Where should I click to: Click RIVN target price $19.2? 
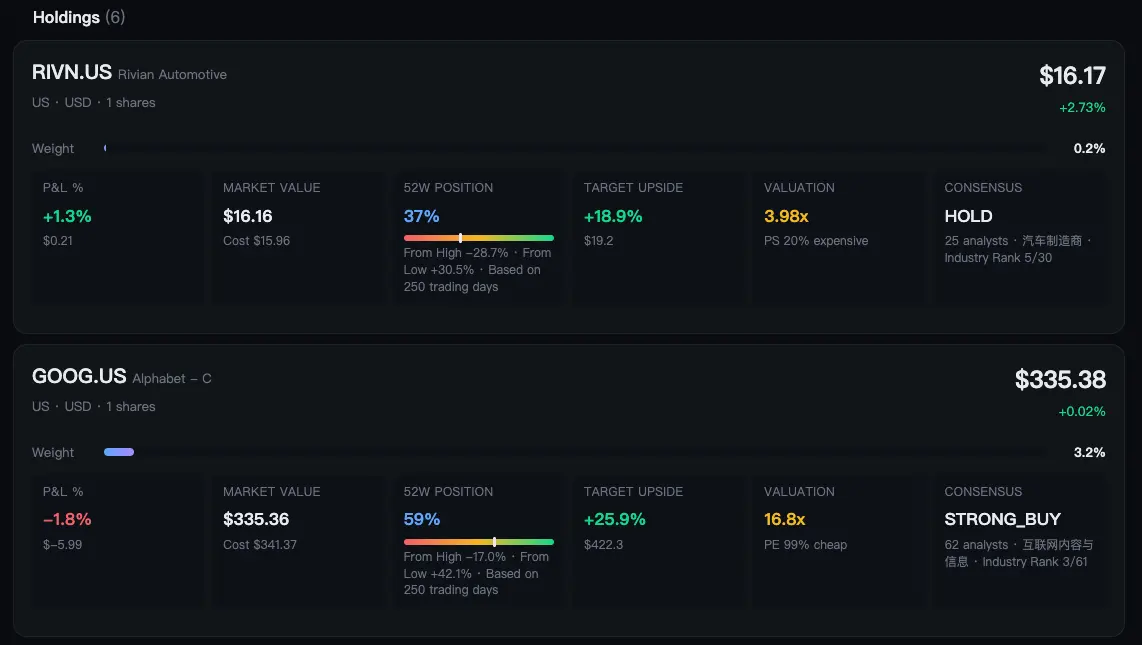(x=598, y=241)
